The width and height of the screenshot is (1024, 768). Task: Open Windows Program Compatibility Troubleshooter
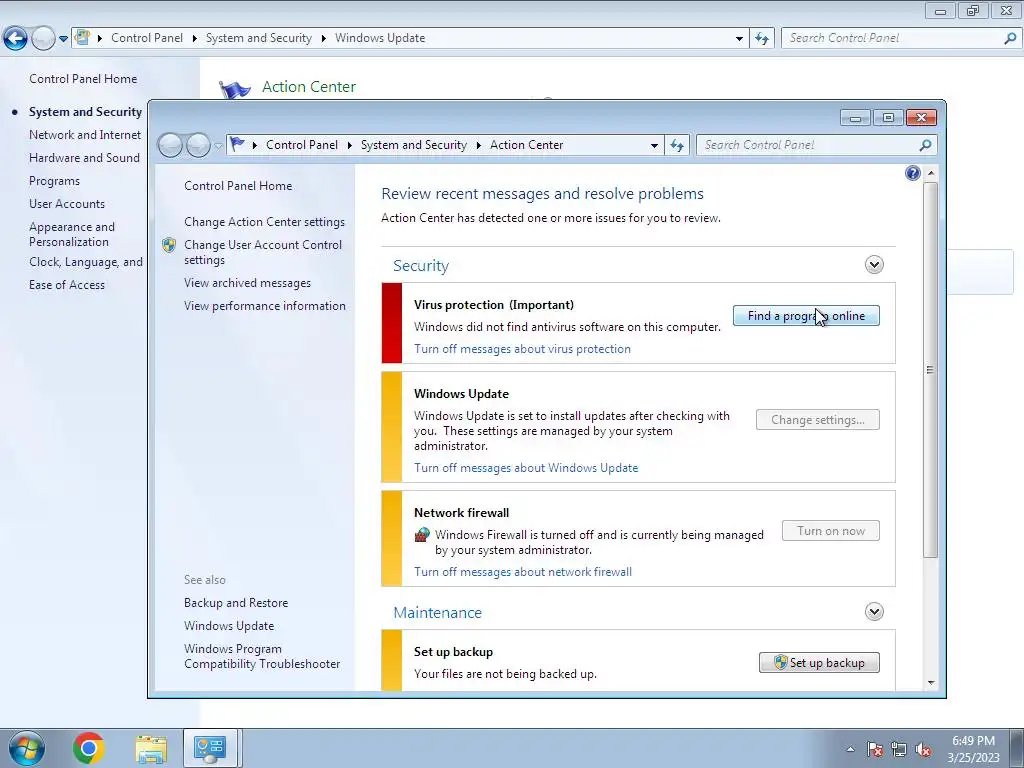click(x=262, y=656)
